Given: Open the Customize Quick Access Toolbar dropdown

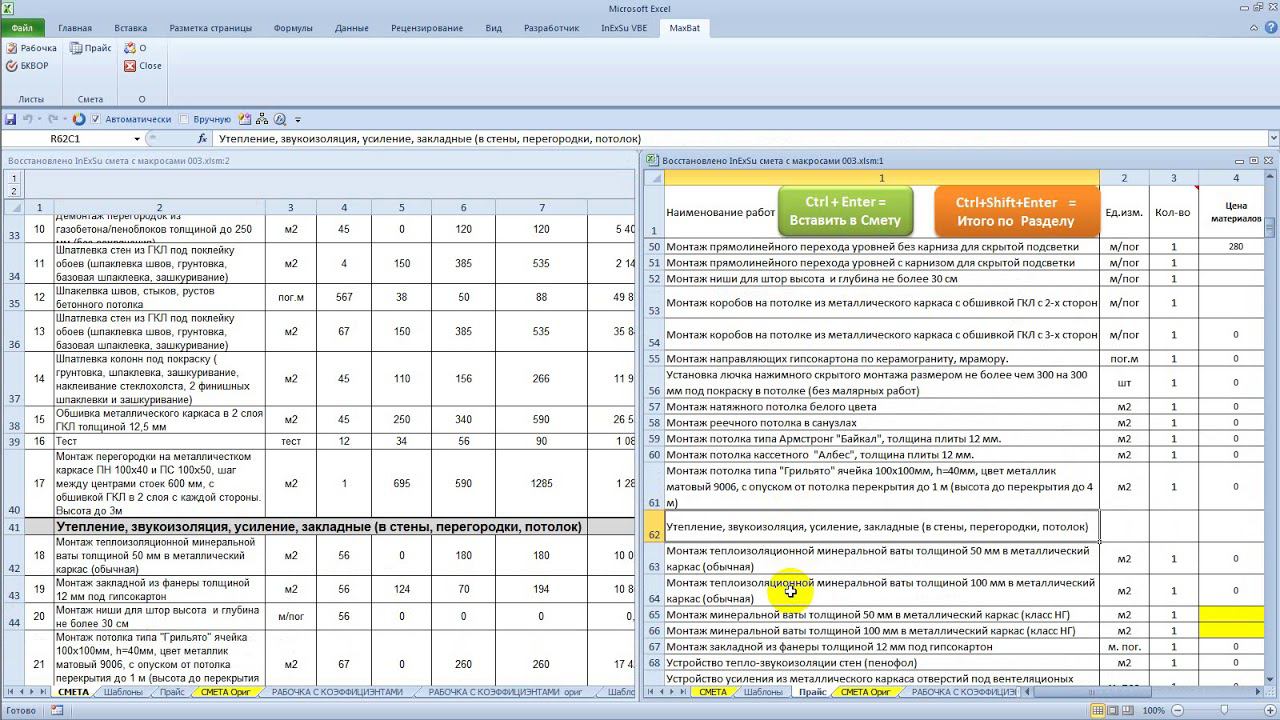Looking at the screenshot, I should click(298, 120).
